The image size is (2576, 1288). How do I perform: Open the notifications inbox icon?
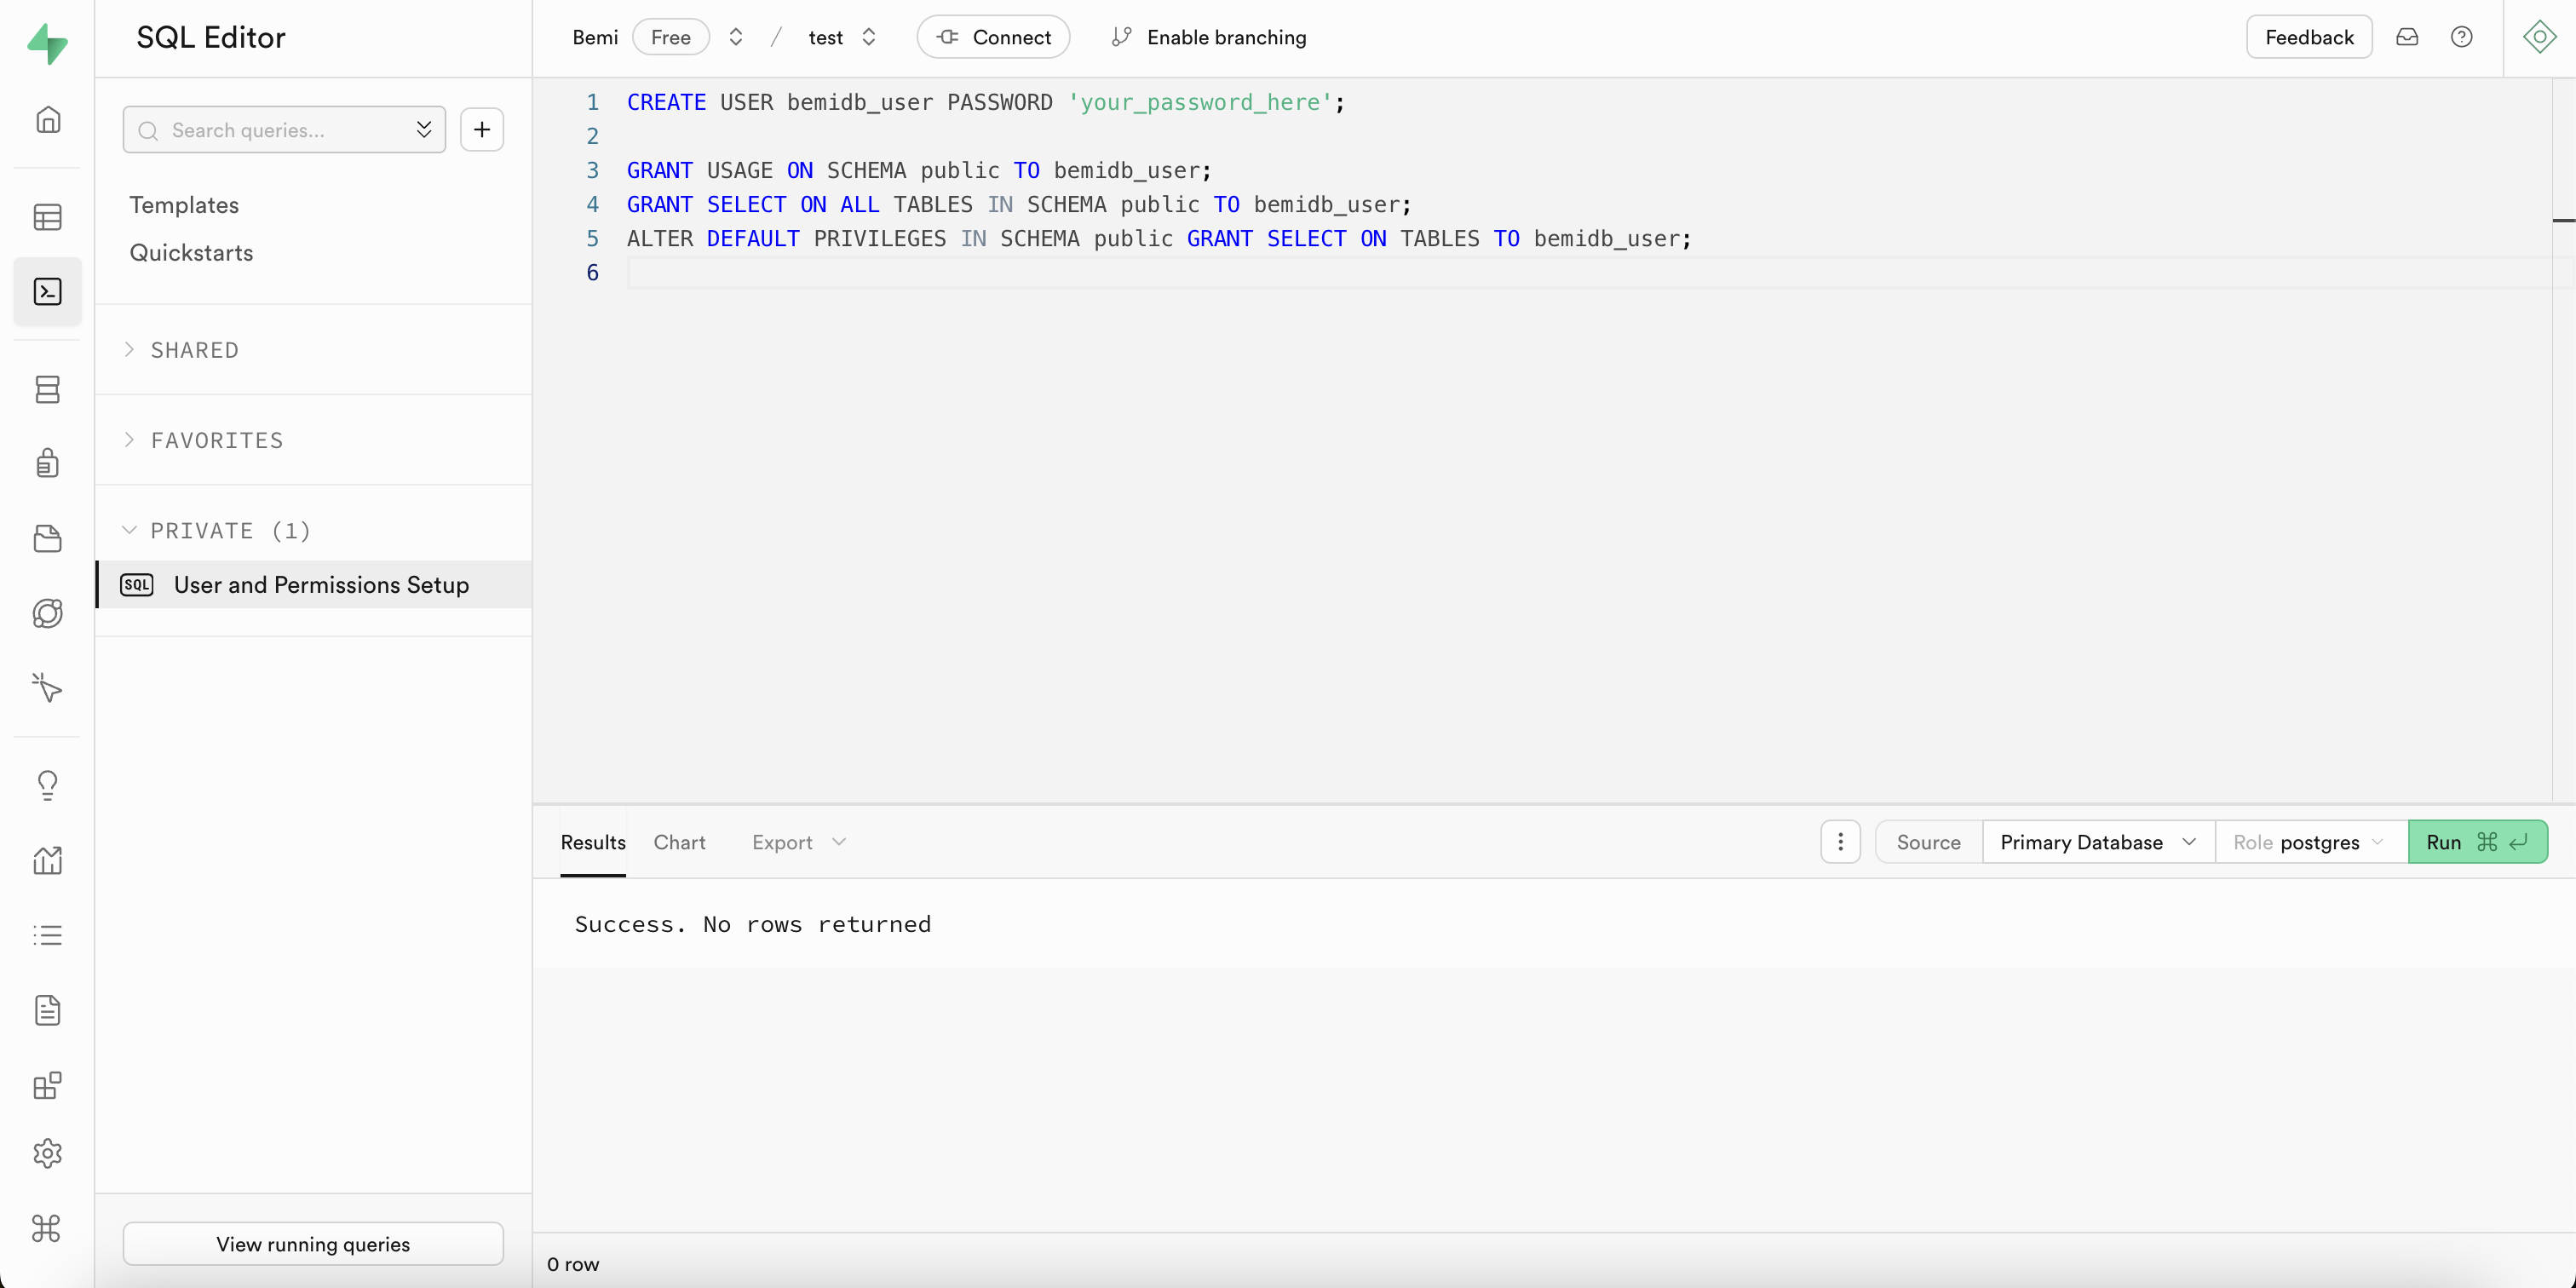[2406, 37]
